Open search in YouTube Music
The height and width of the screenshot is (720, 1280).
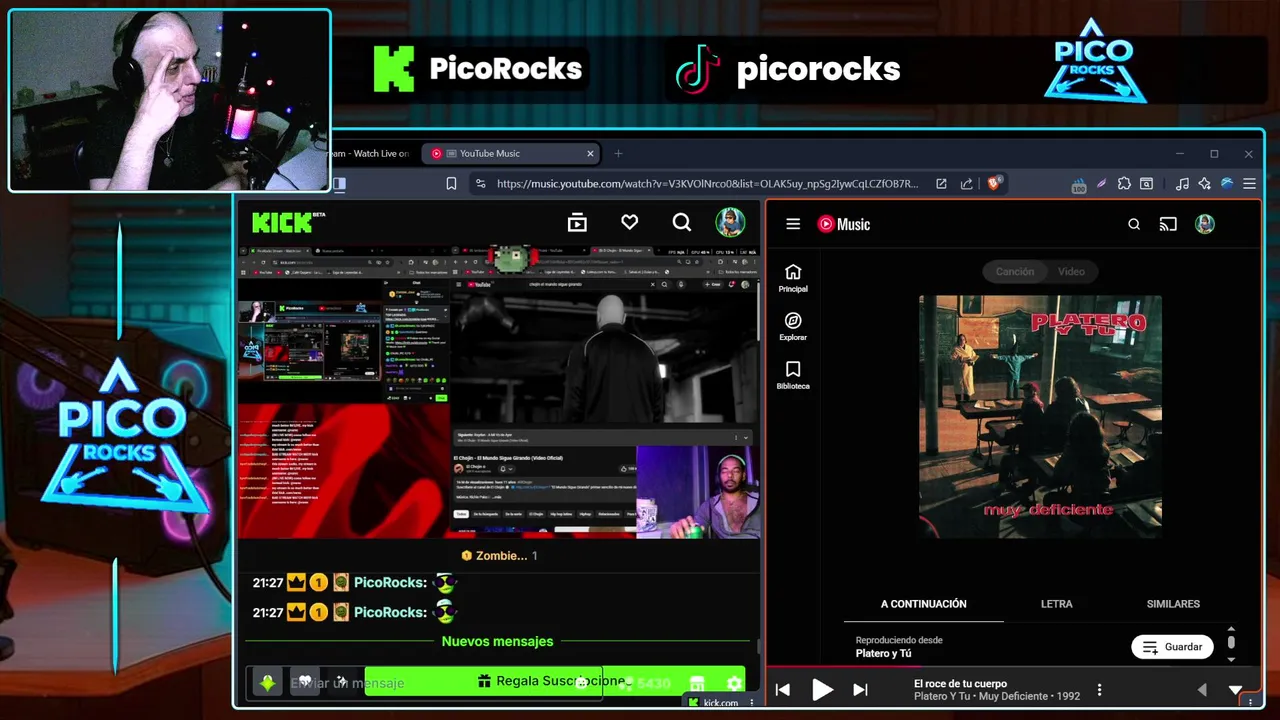click(x=1134, y=224)
